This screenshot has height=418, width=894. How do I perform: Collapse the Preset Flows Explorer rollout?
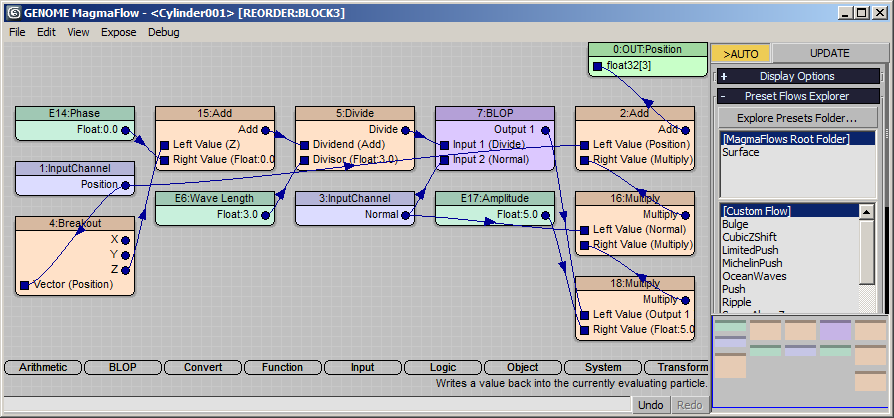798,96
